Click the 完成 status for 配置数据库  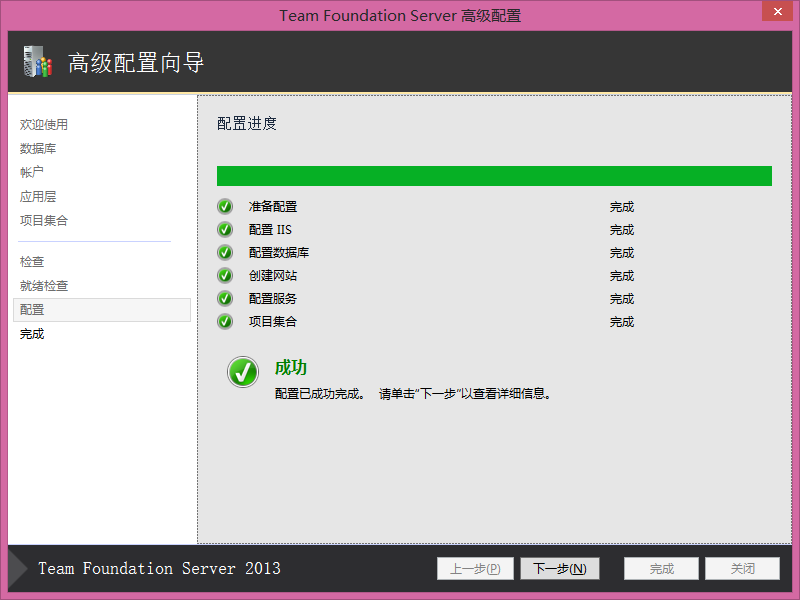coord(622,253)
